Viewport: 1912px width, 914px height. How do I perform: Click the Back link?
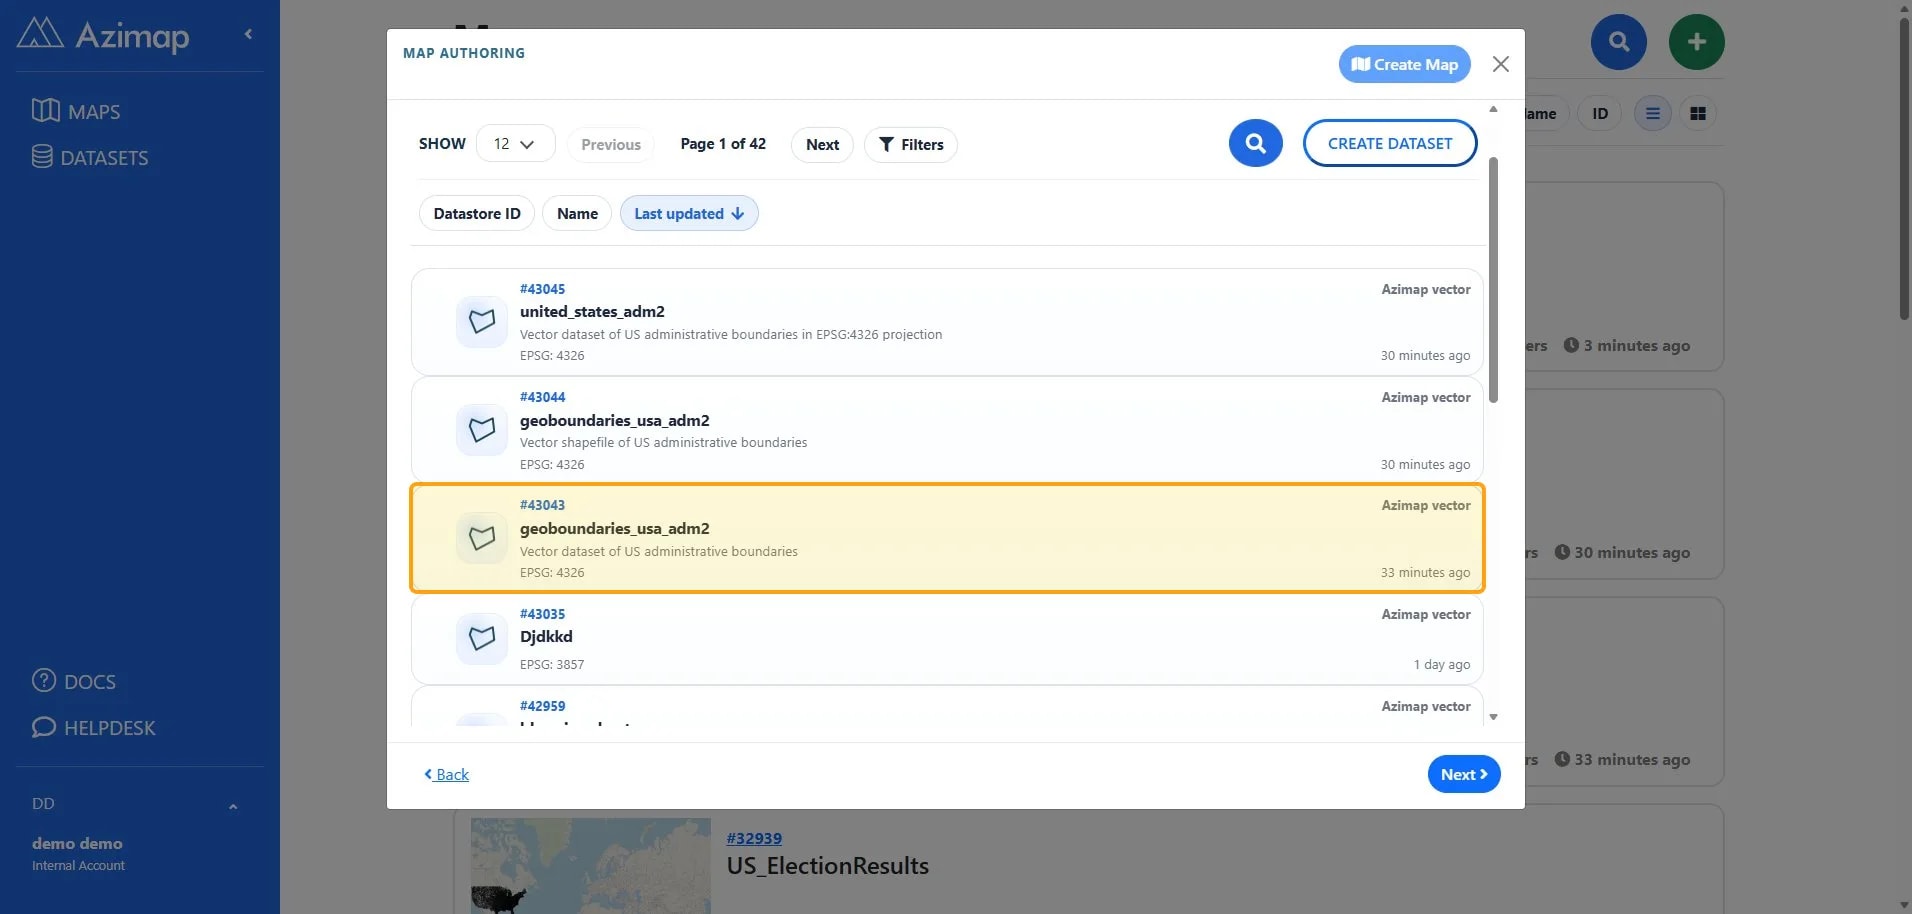pyautogui.click(x=446, y=774)
